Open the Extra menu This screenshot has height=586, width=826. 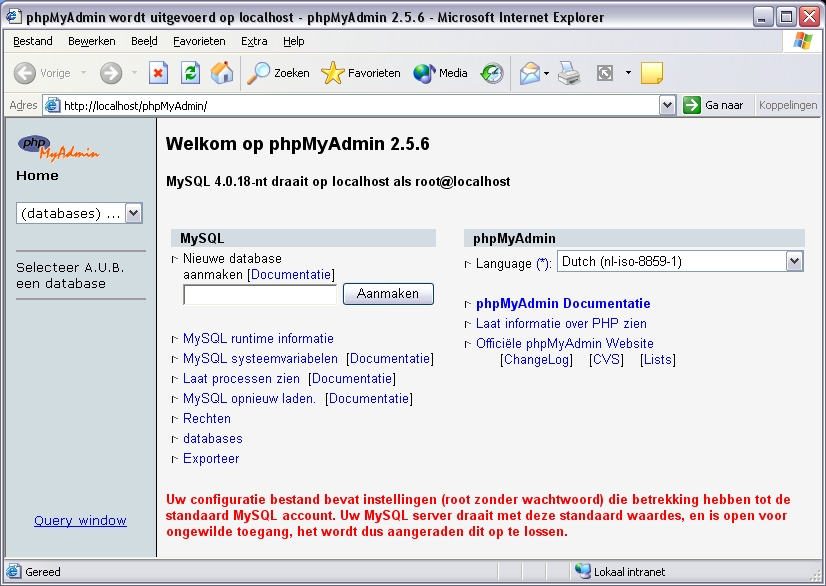[x=254, y=41]
